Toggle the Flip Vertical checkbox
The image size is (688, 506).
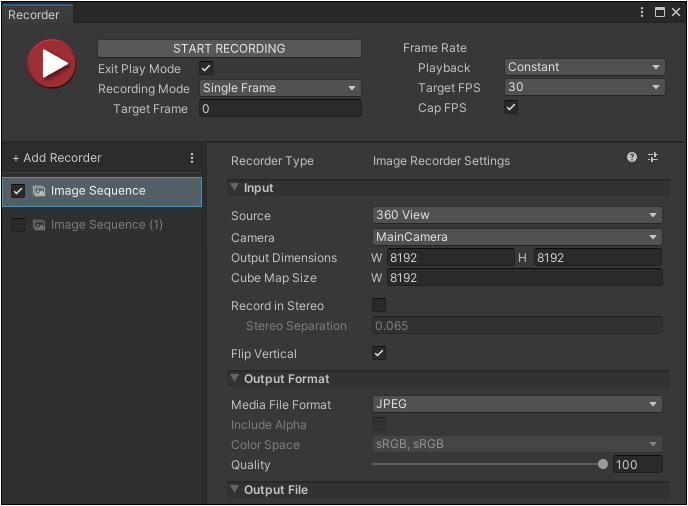coord(379,353)
